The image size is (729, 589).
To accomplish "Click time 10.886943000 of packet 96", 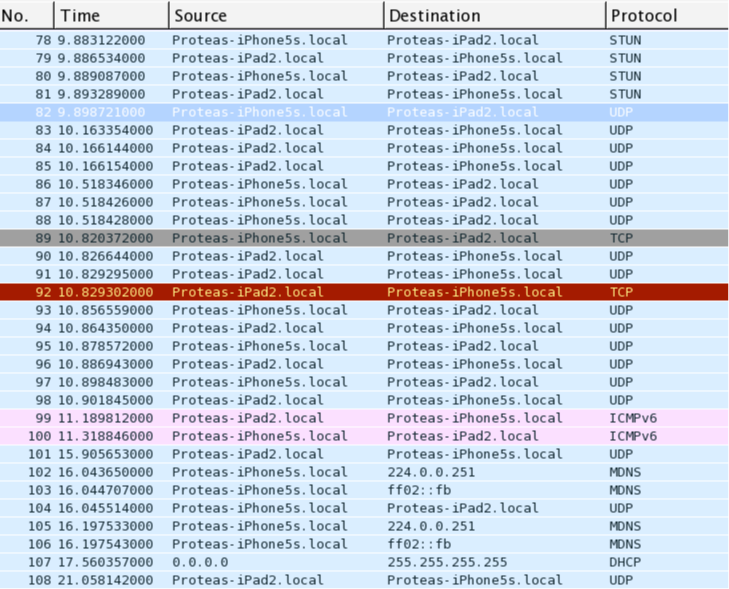I will [x=106, y=364].
